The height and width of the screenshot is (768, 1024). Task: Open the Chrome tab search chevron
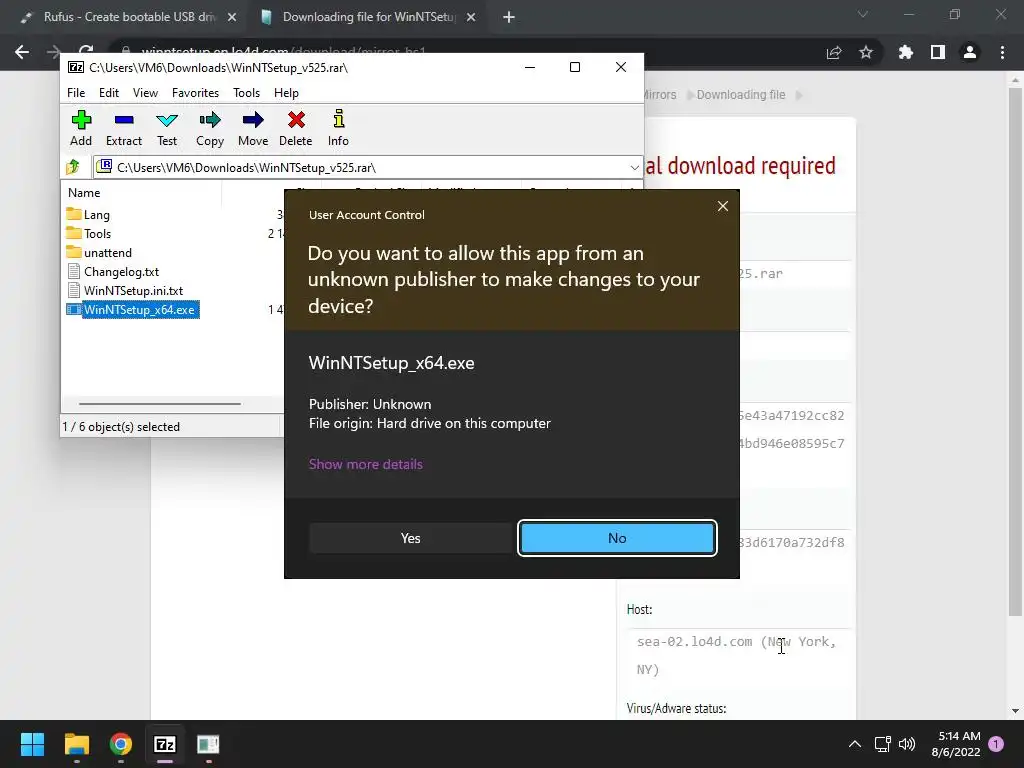coord(863,14)
